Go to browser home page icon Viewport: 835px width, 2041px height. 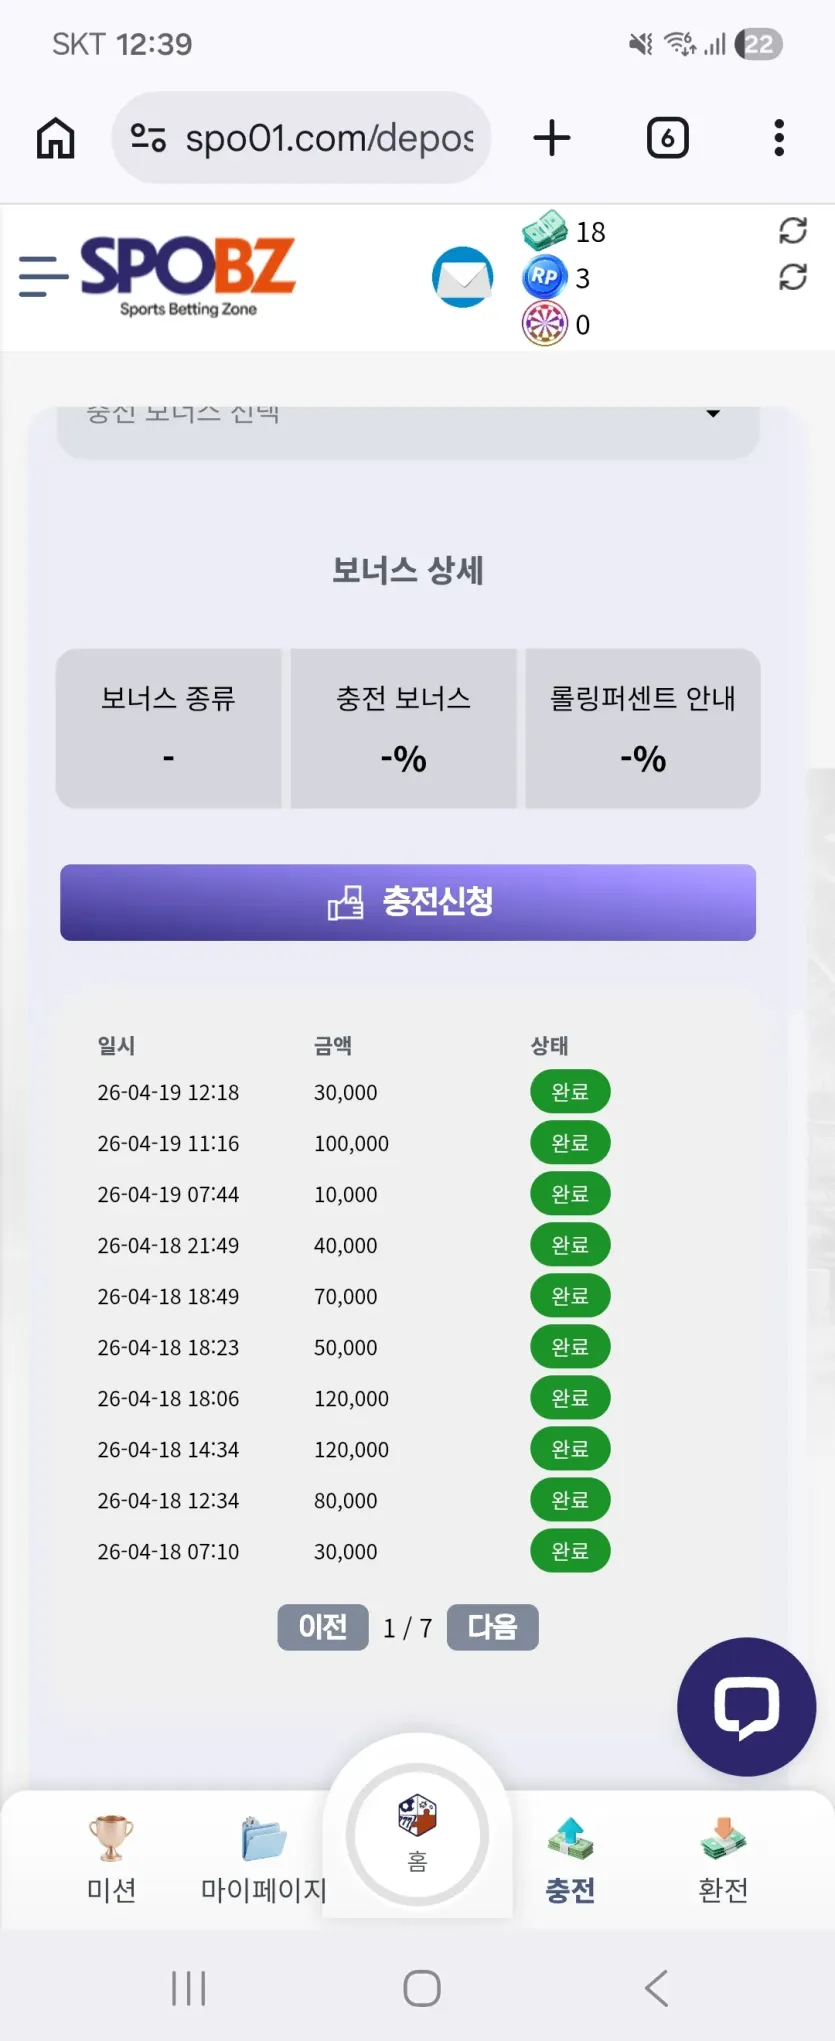point(56,138)
